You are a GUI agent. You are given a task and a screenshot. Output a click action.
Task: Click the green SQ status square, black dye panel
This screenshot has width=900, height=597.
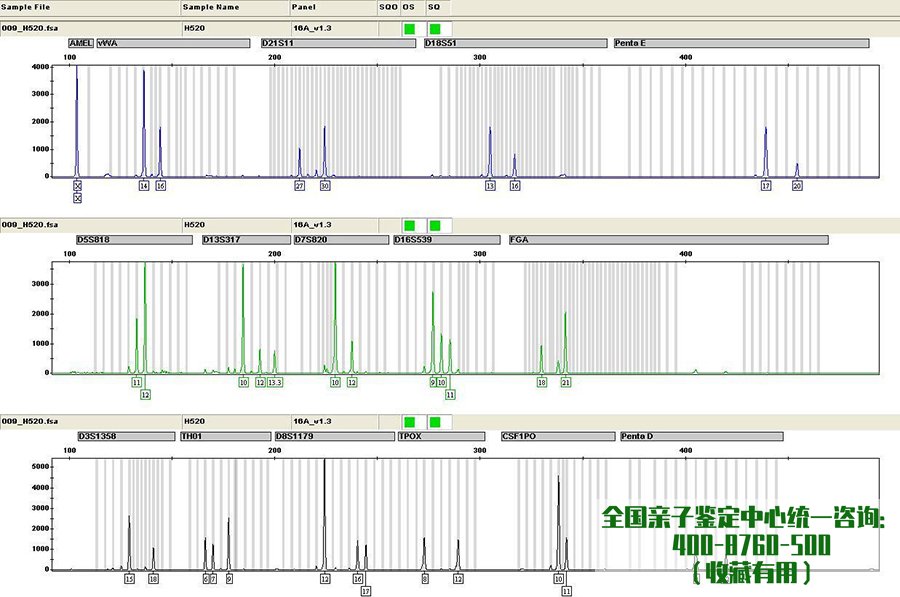[x=435, y=422]
